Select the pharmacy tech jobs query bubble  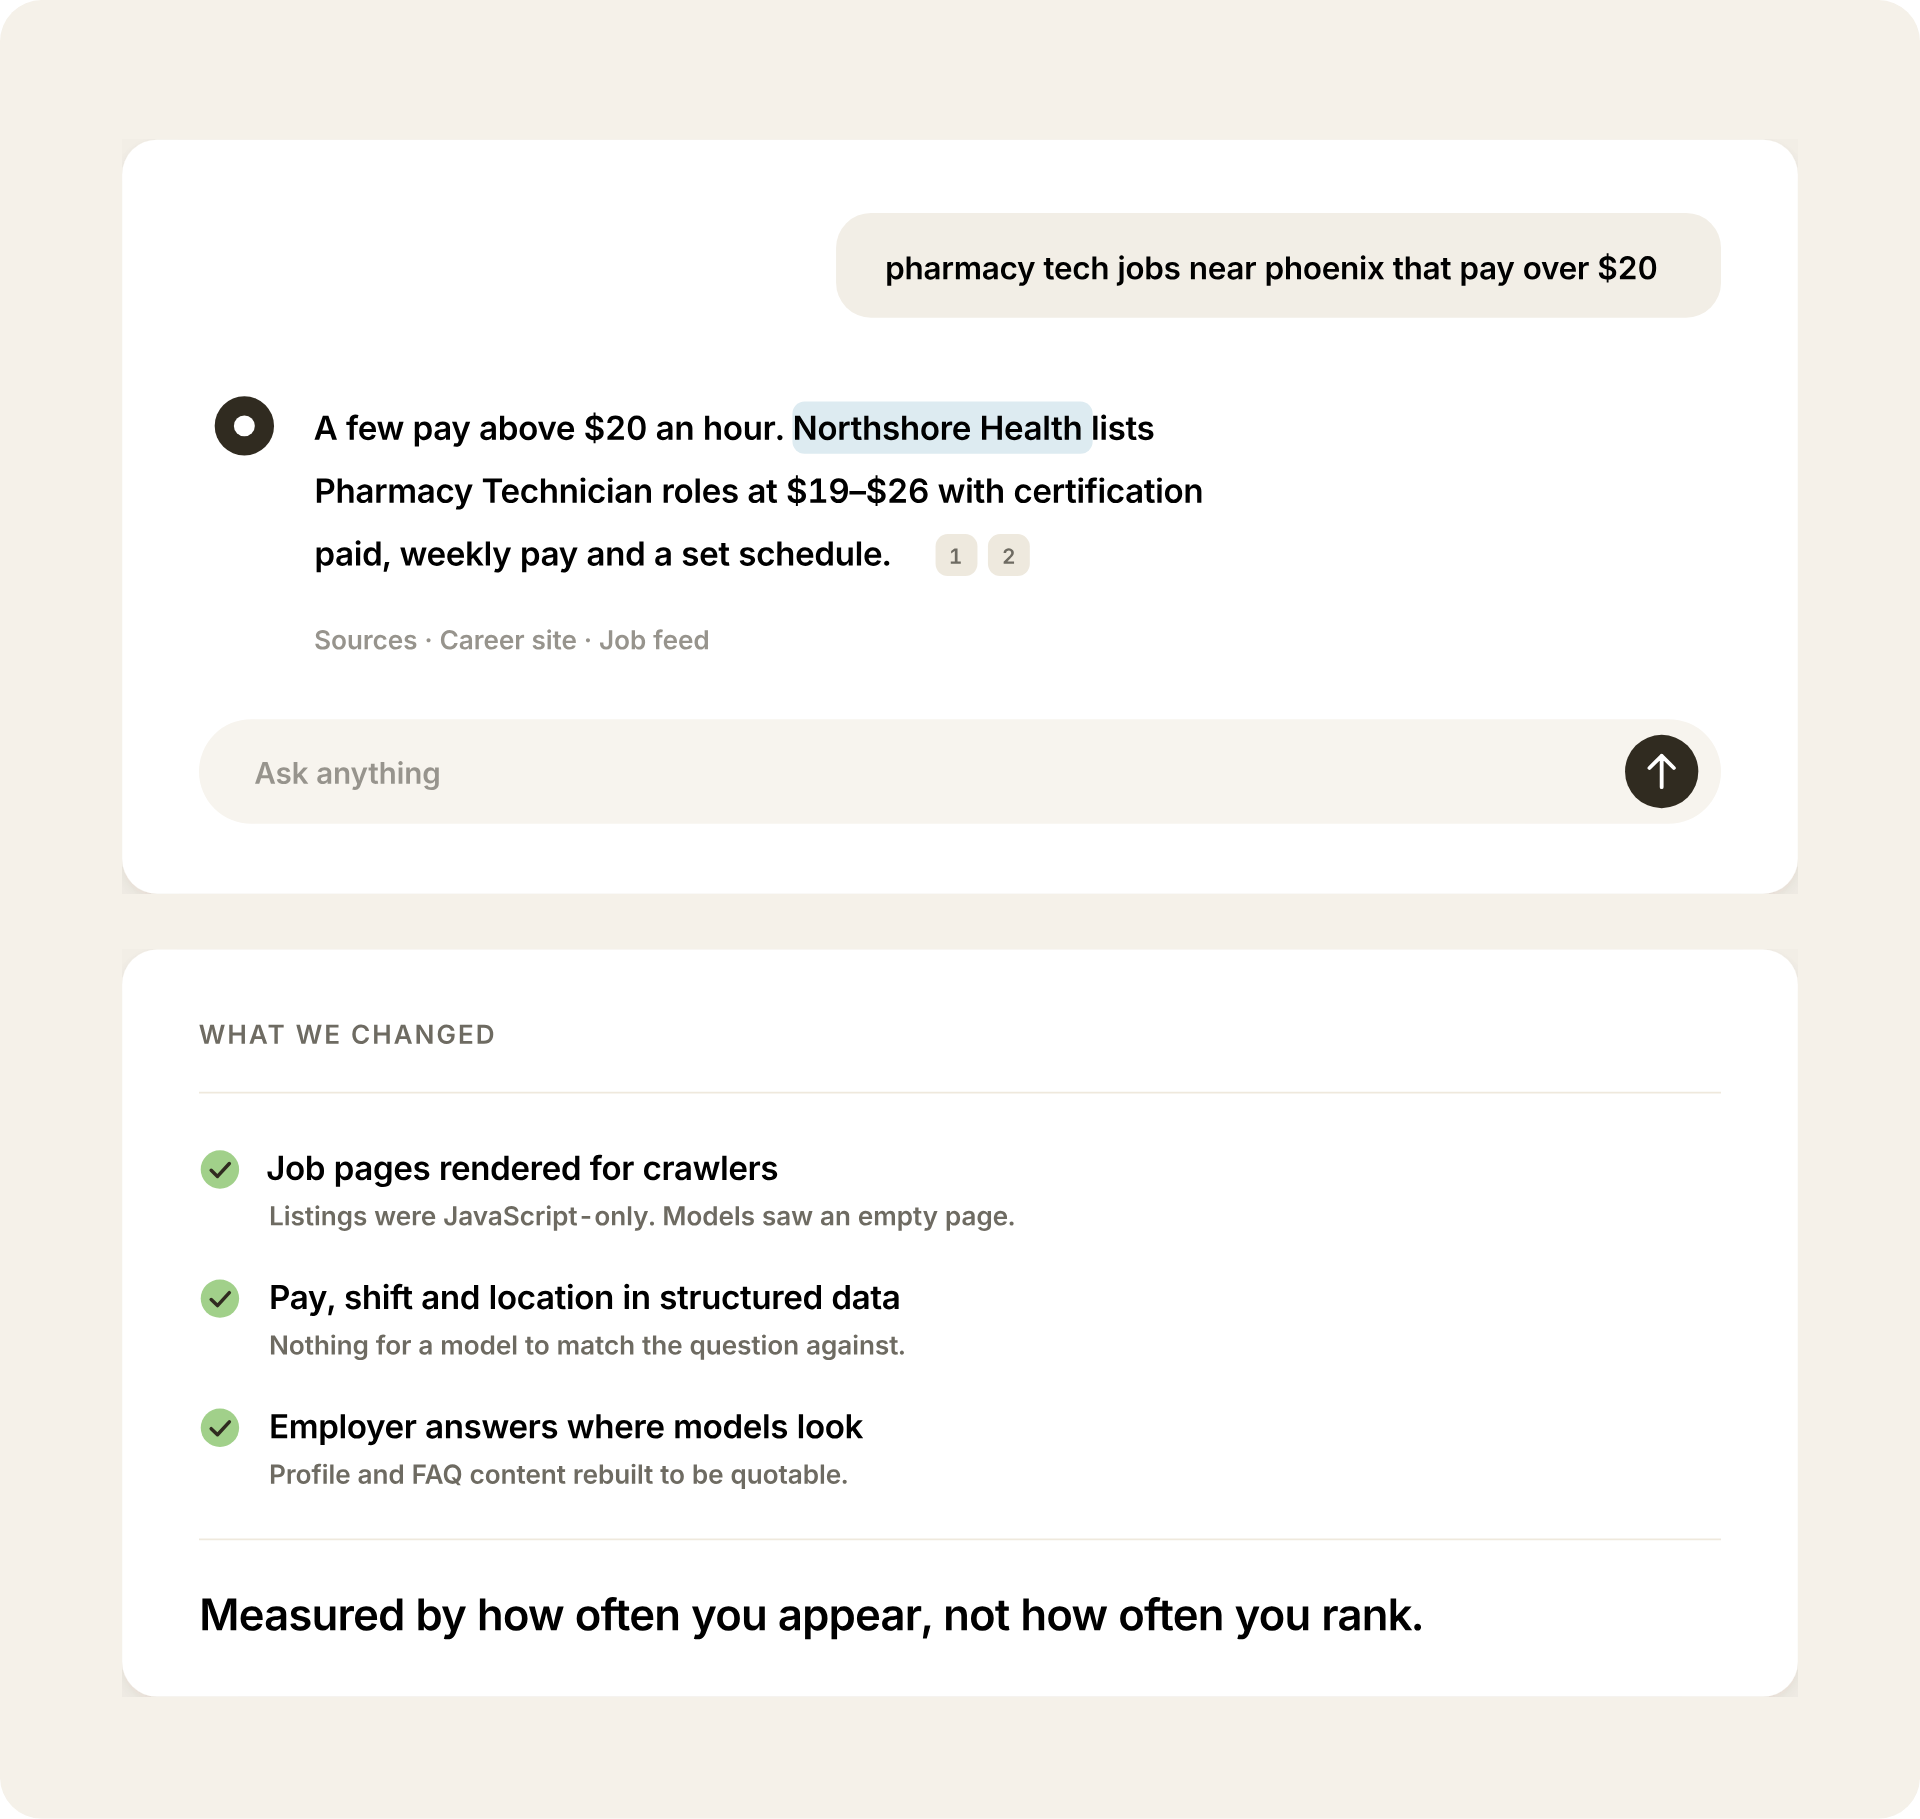click(x=1277, y=265)
